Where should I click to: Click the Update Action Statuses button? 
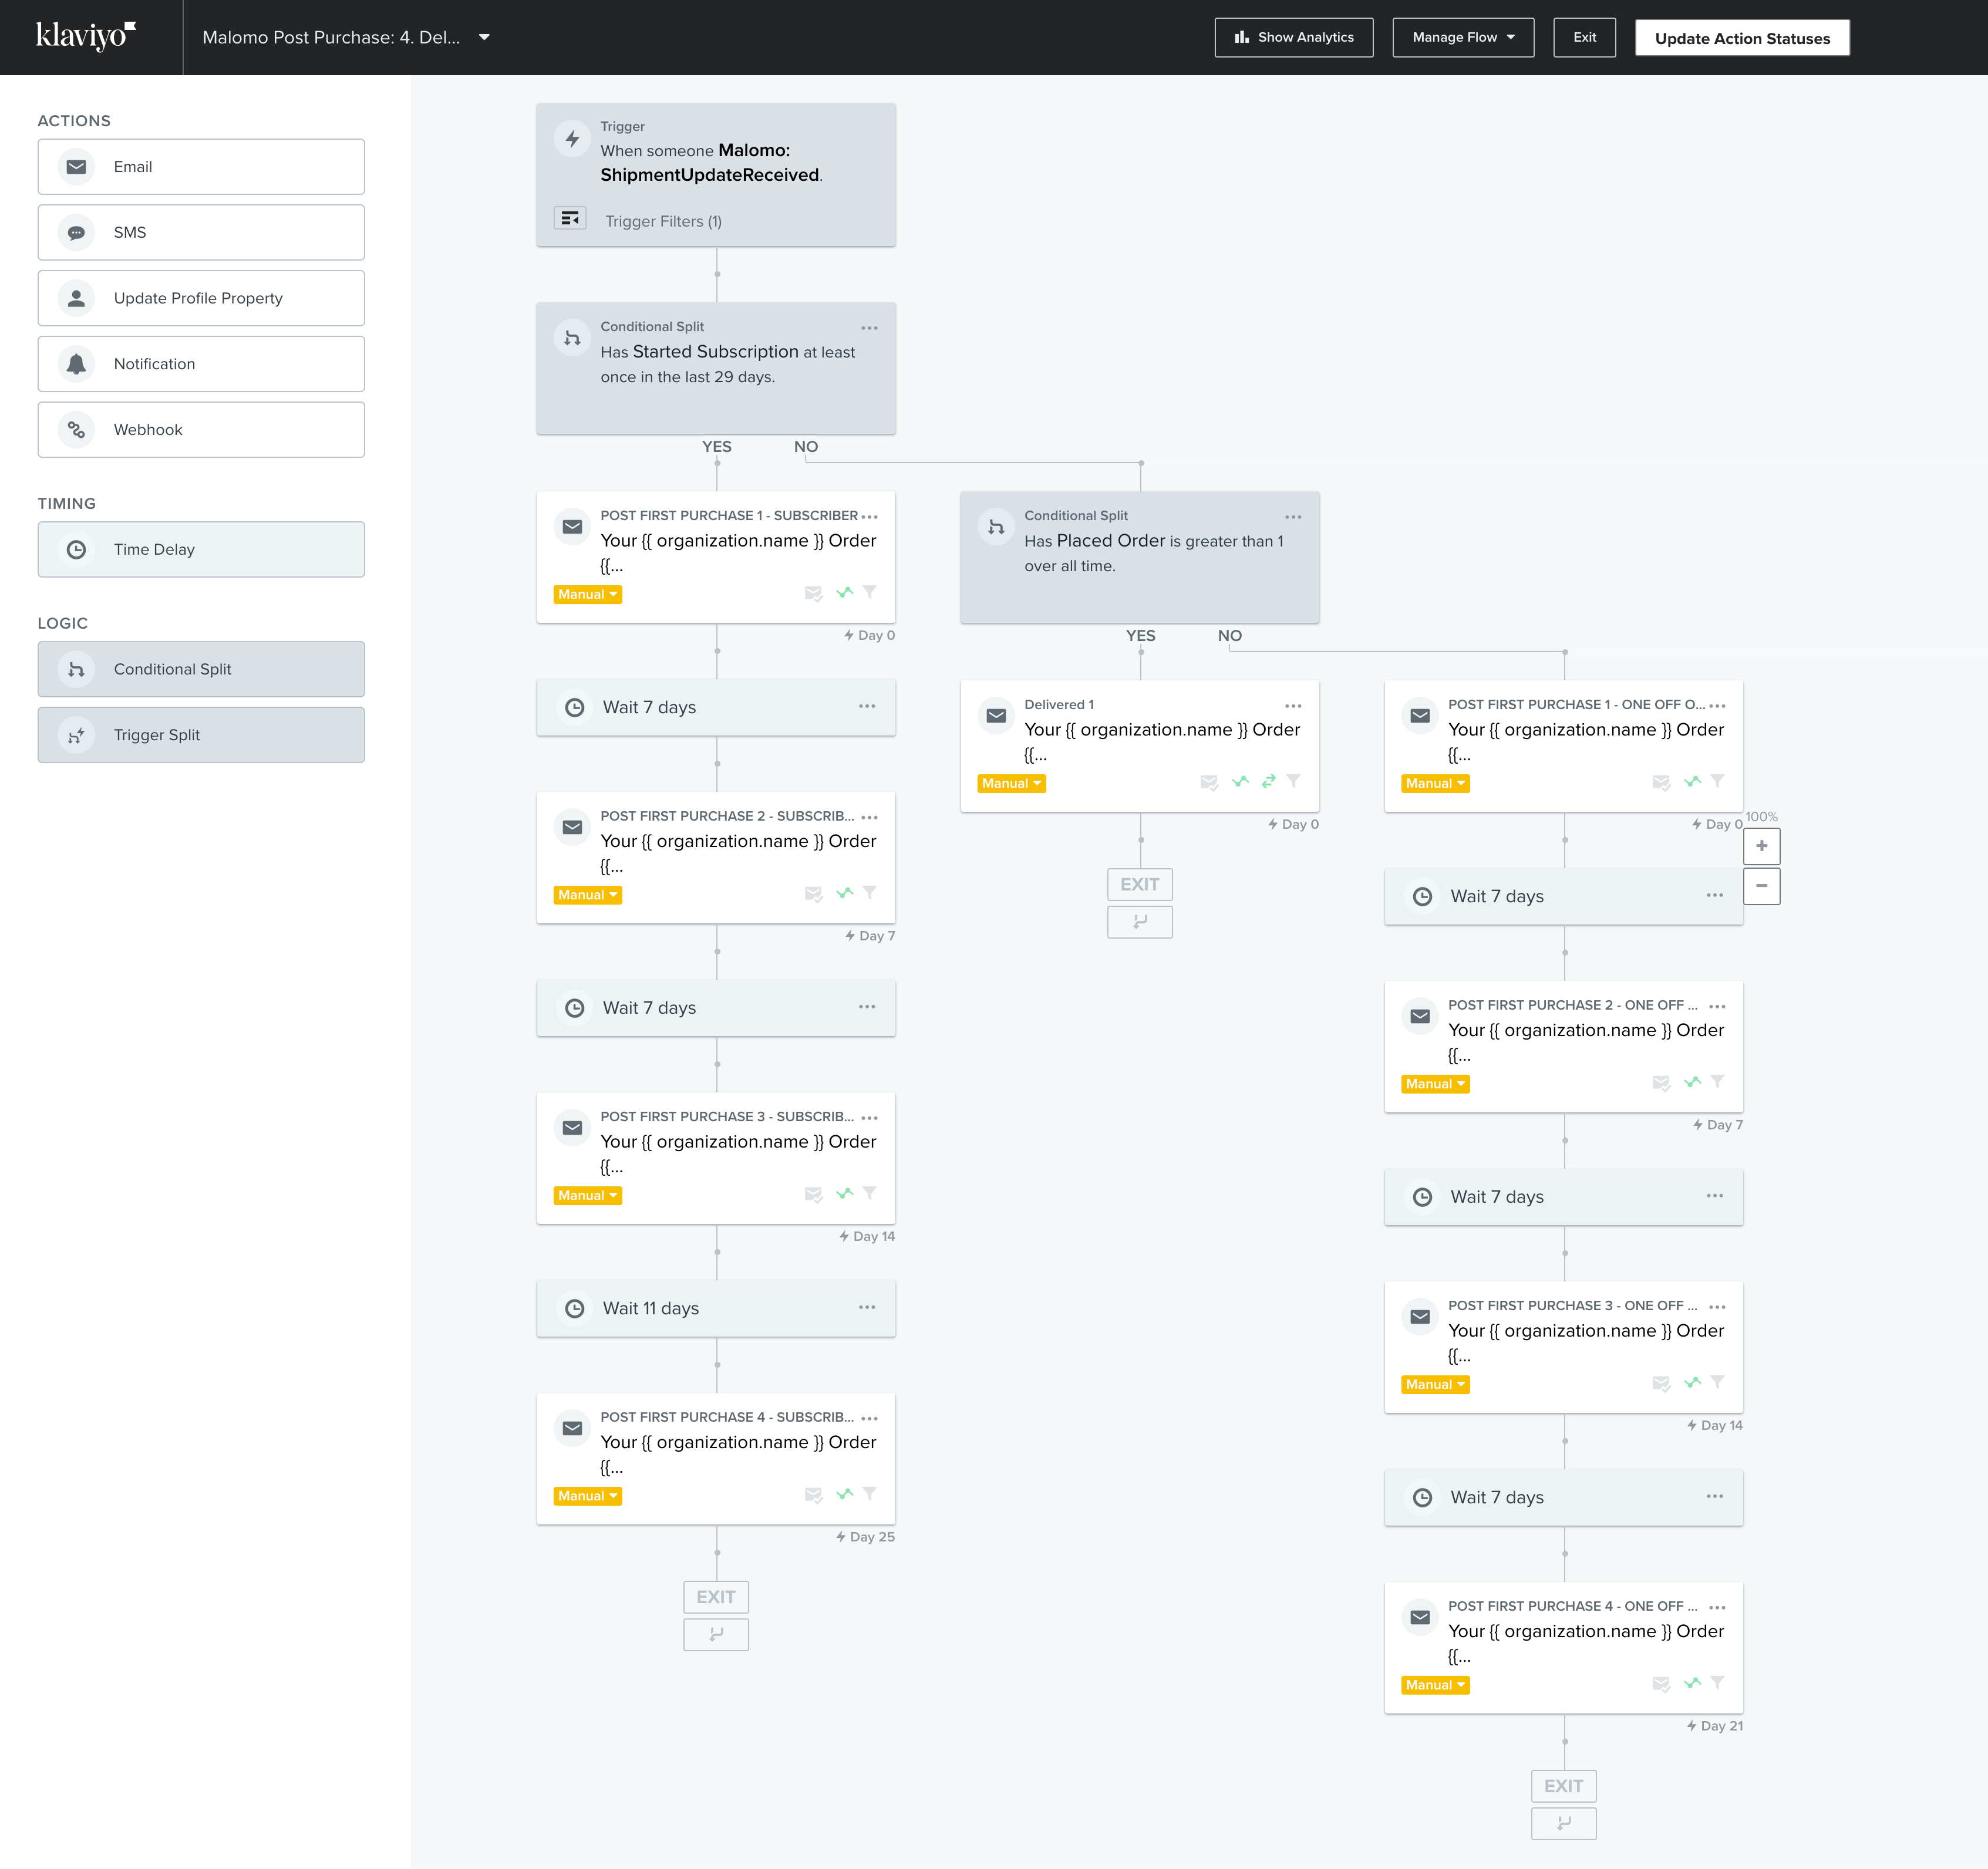pyautogui.click(x=1742, y=37)
